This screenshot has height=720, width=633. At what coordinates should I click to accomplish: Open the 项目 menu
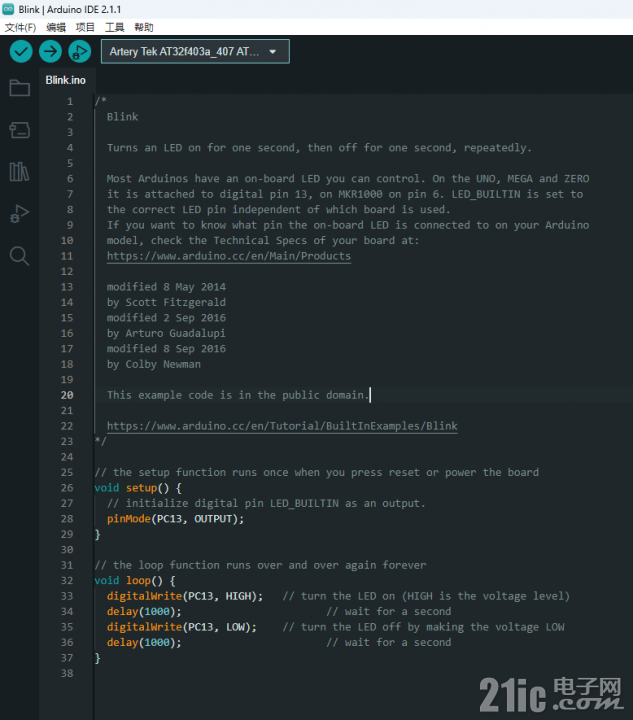(85, 28)
